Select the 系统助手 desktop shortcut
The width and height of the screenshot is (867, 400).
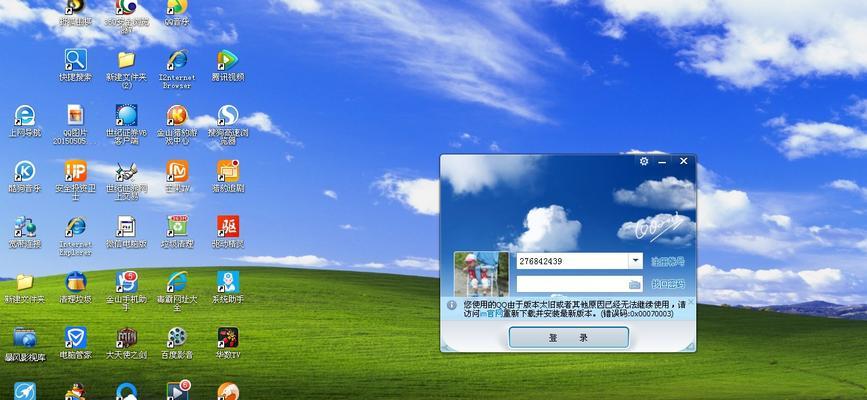[x=228, y=287]
